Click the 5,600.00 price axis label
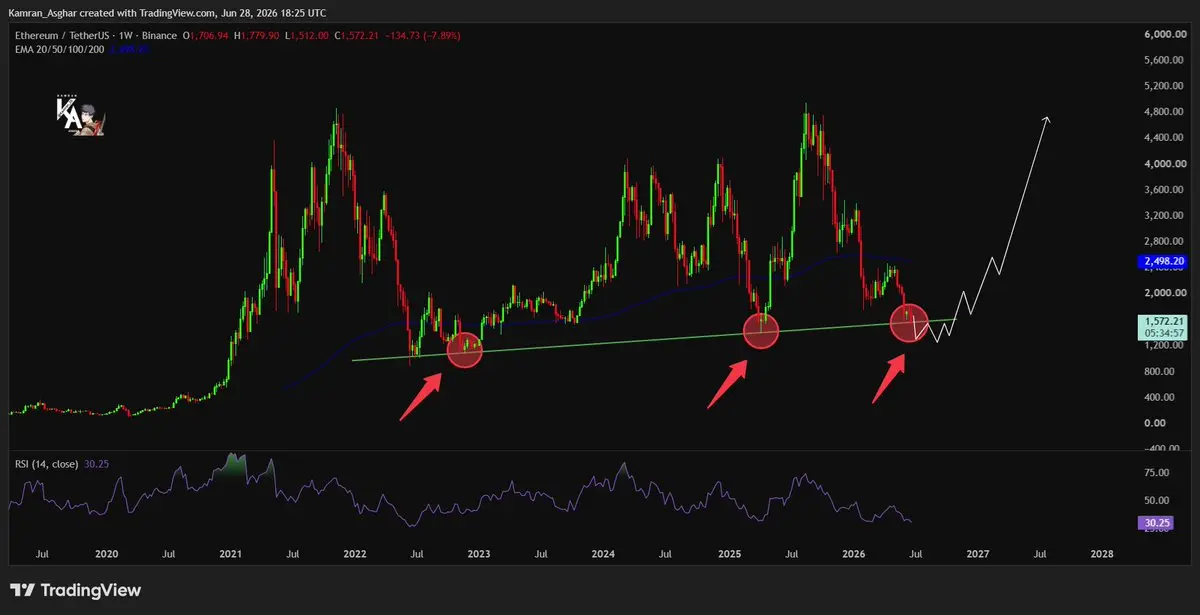1200x615 pixels. 1163,60
